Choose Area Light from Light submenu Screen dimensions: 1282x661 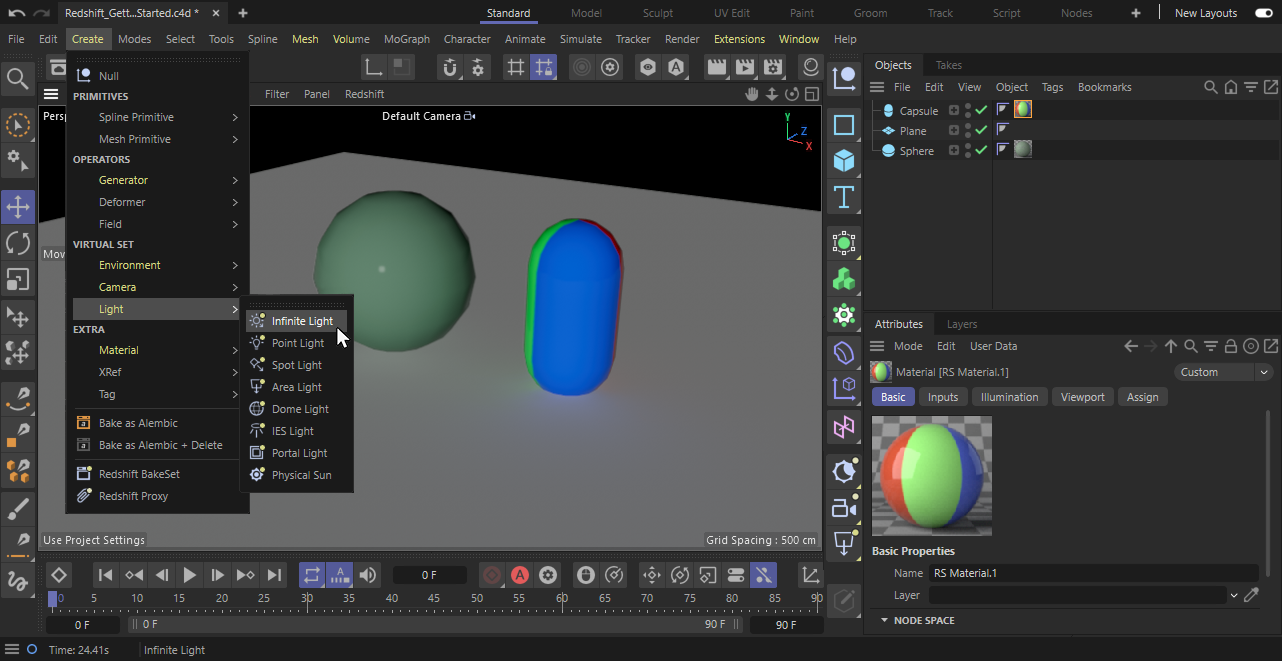point(296,387)
